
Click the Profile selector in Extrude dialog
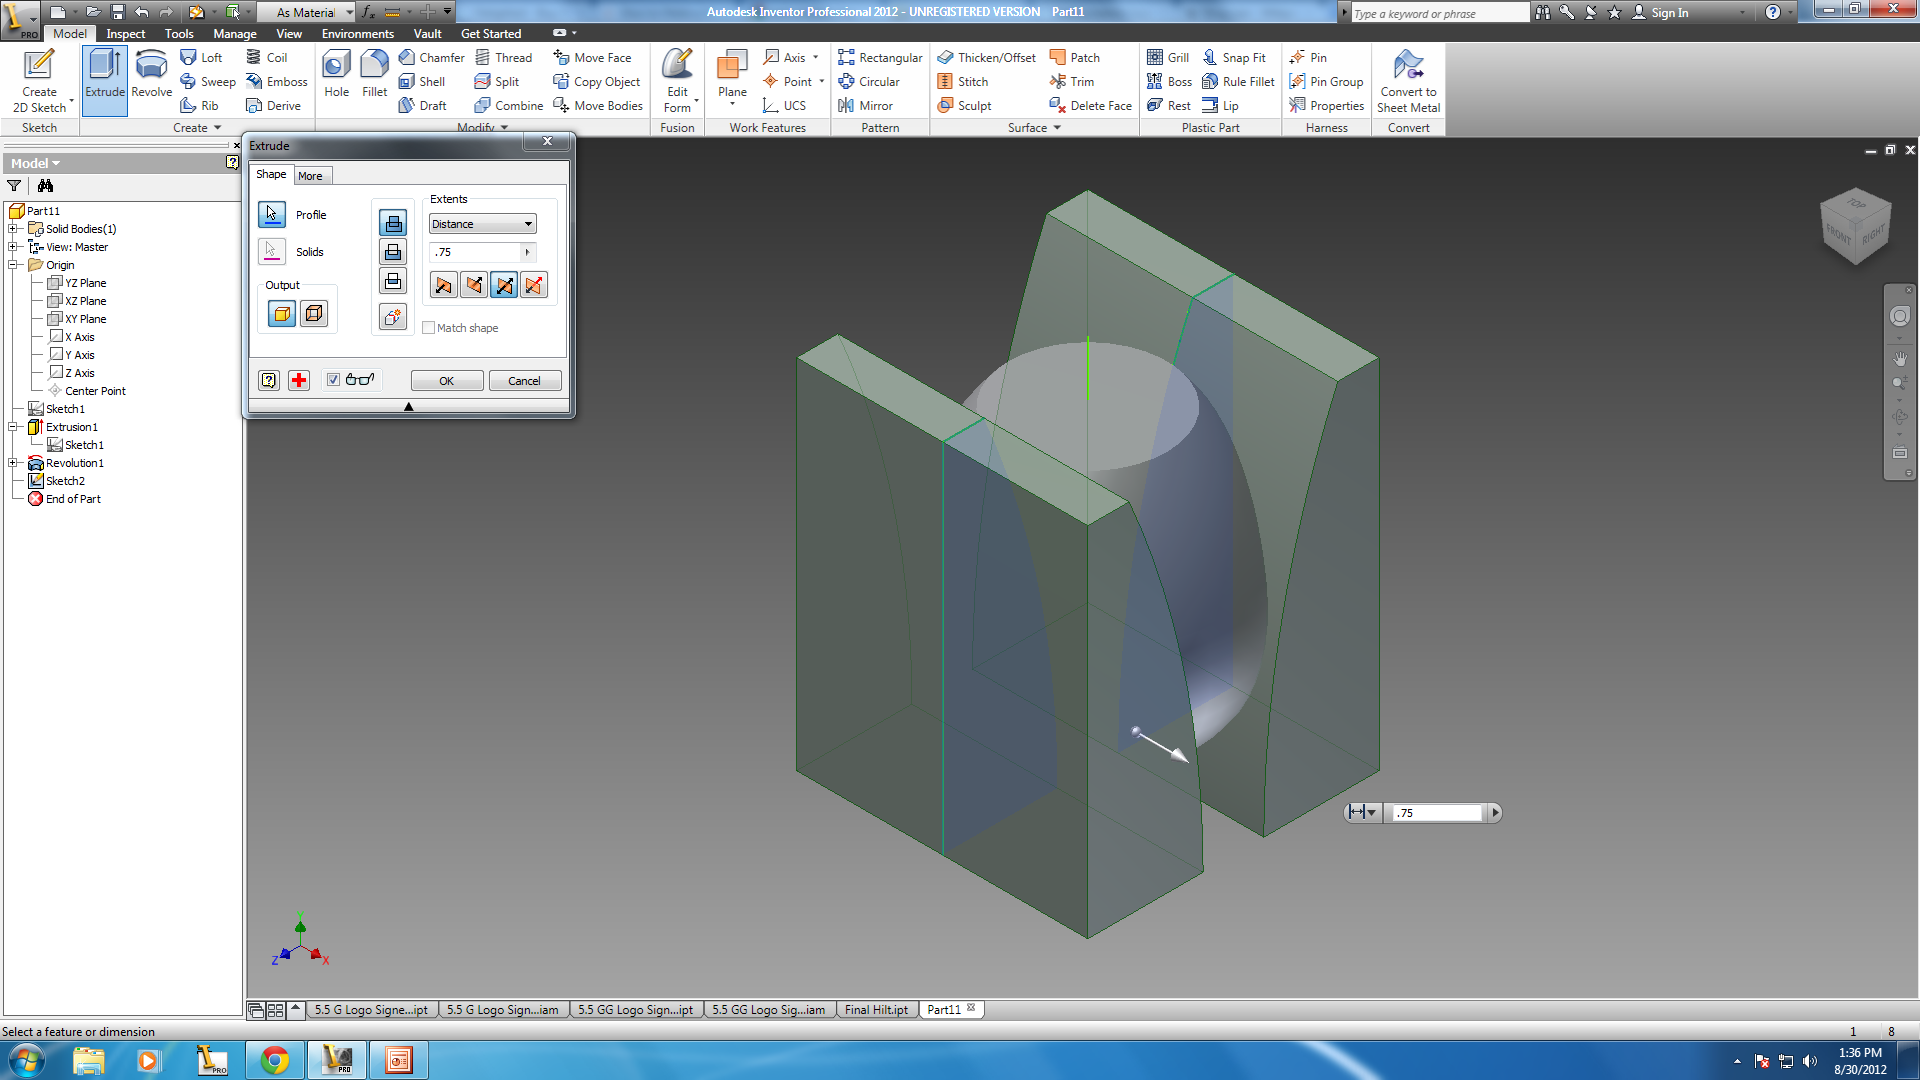coord(272,214)
